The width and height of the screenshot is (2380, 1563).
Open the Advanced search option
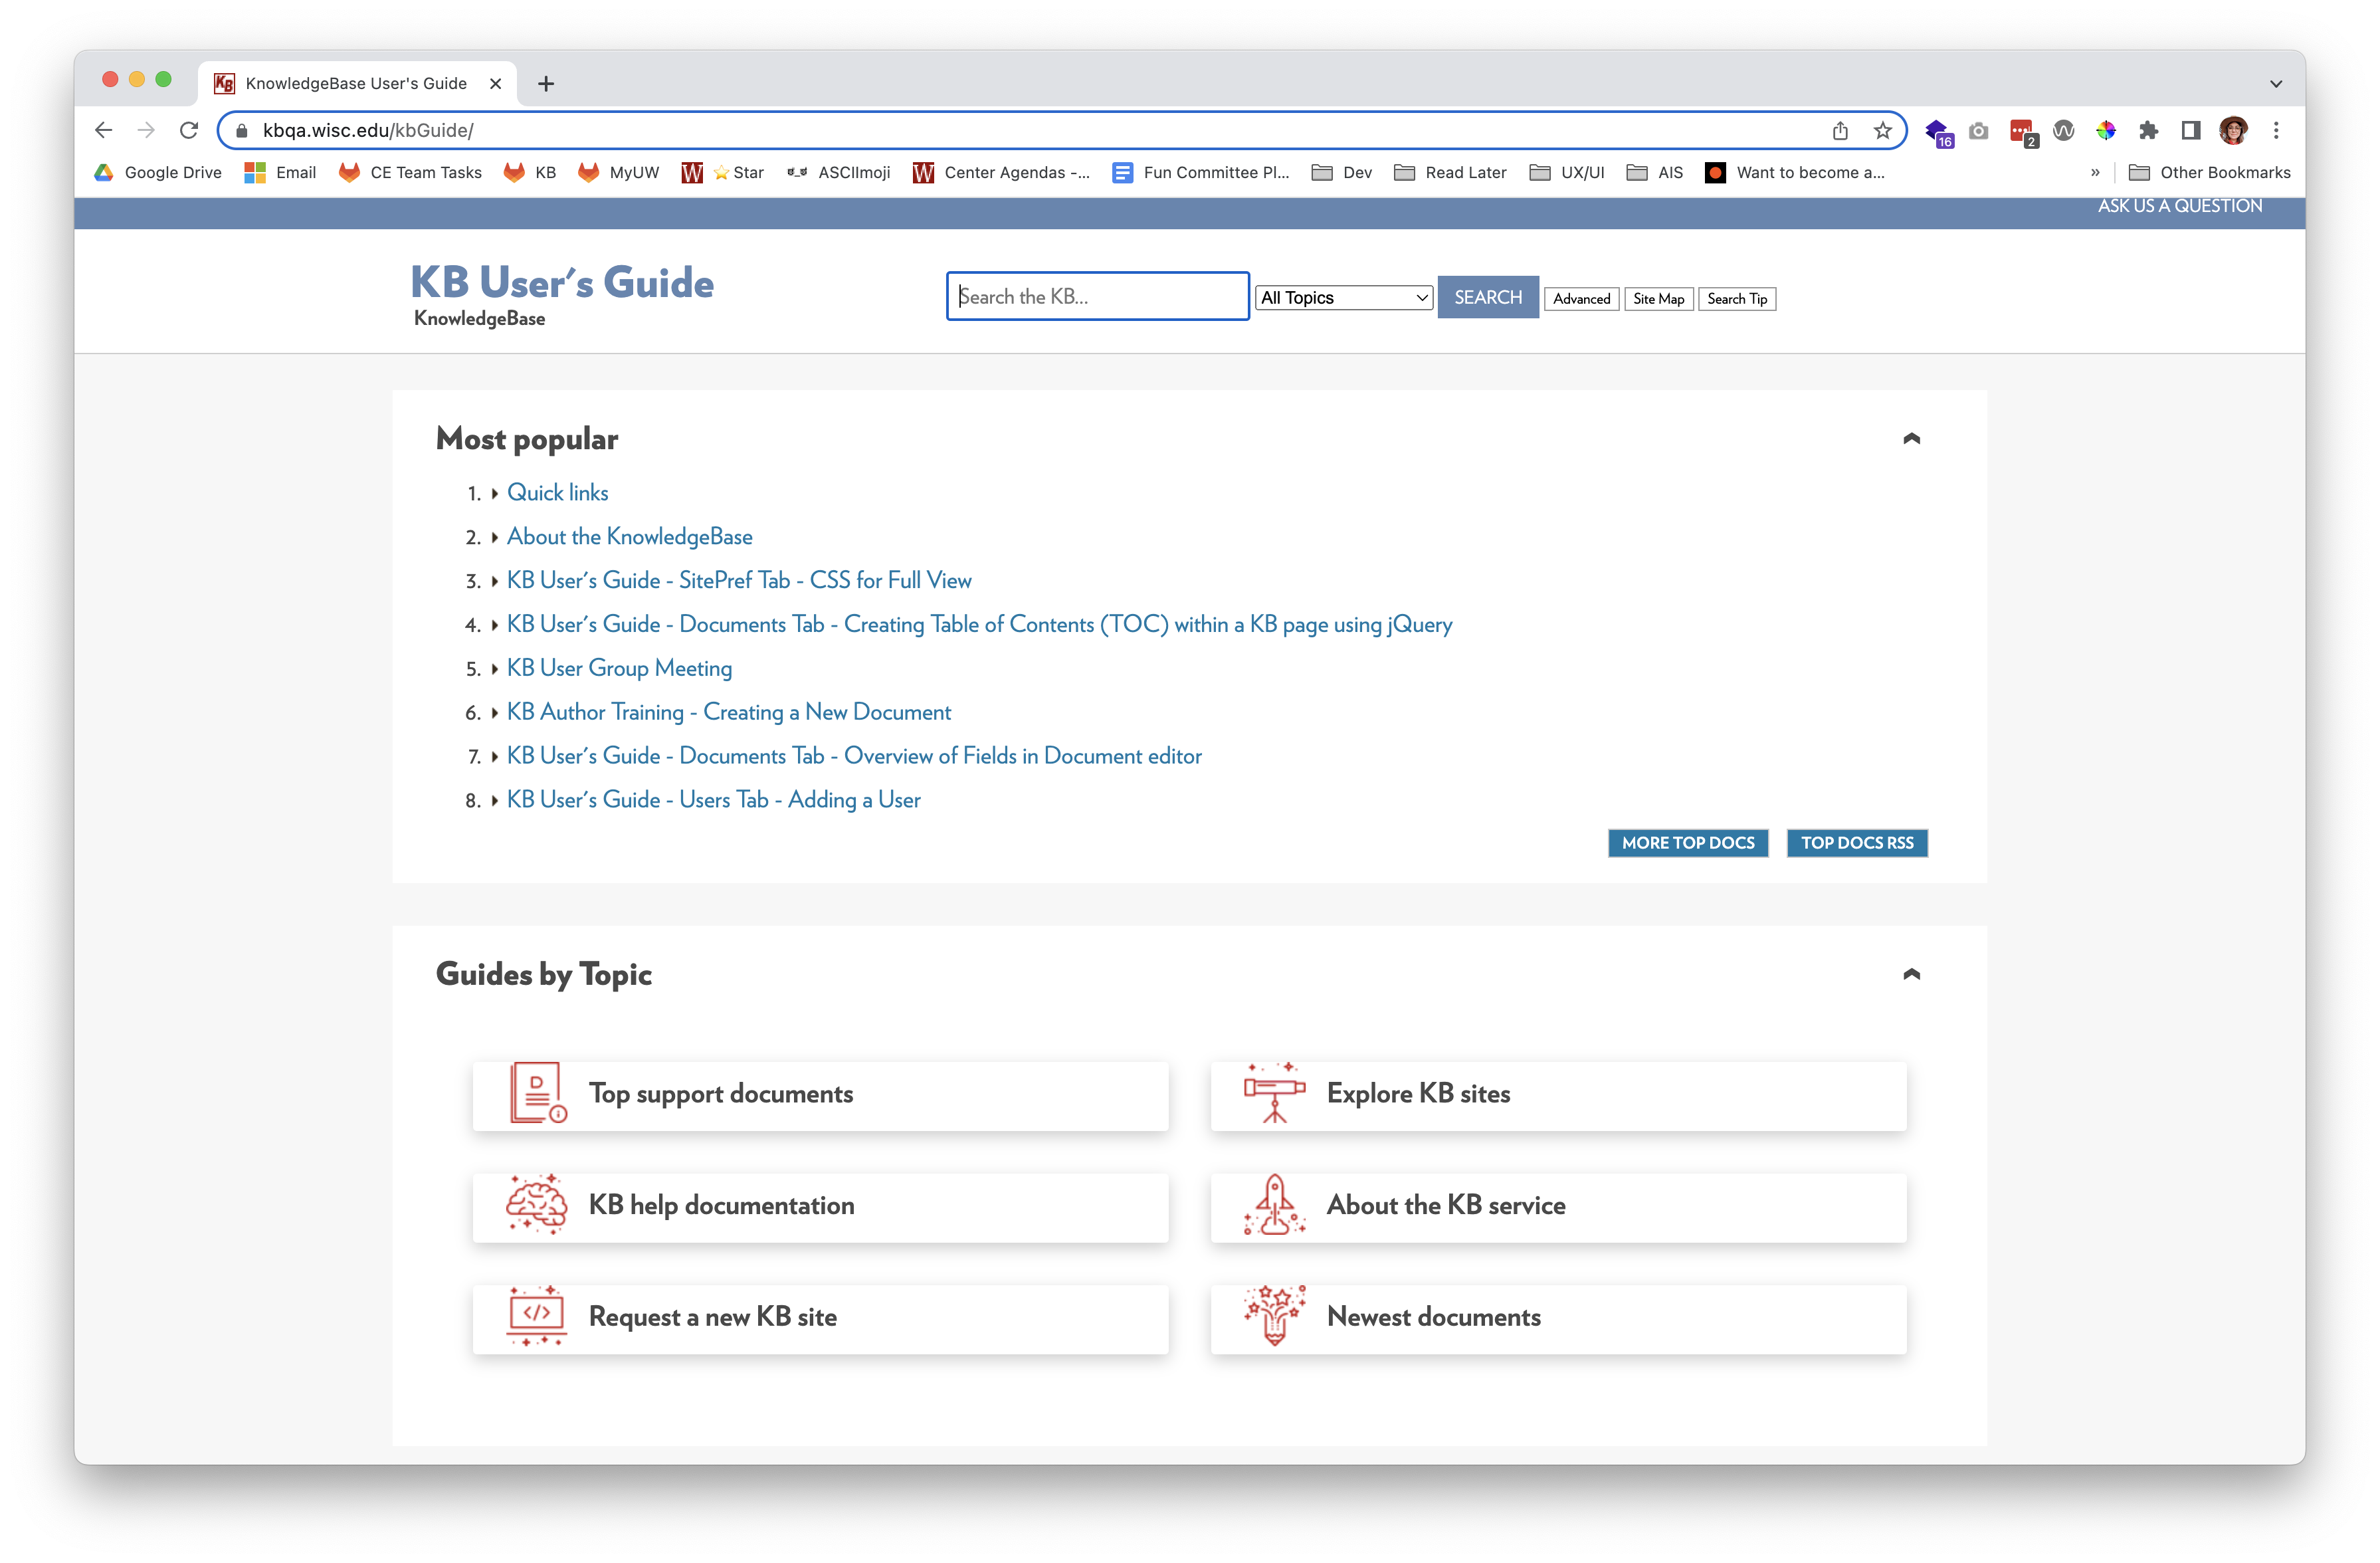click(1581, 299)
